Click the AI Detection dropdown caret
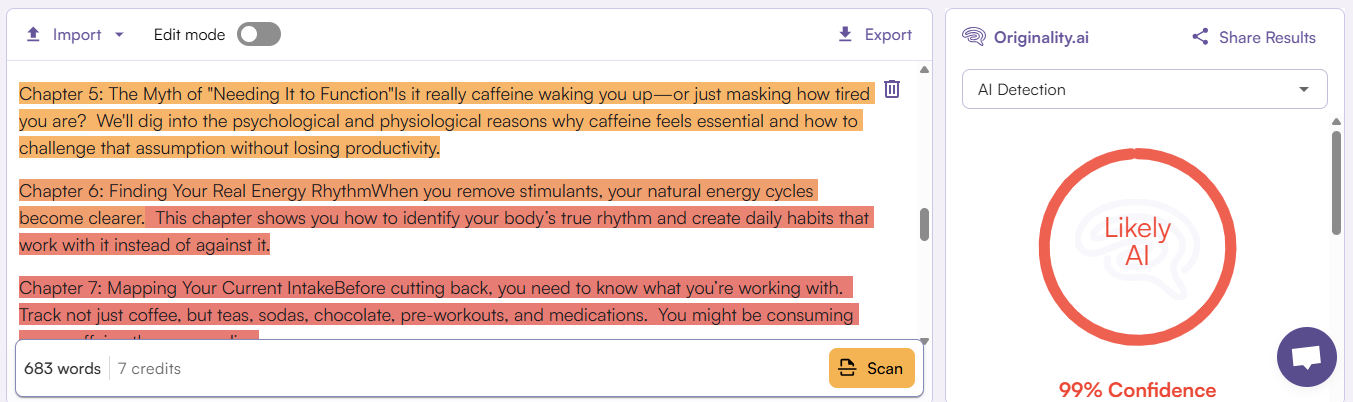Screen dimensions: 1353x402 pyautogui.click(x=1304, y=89)
